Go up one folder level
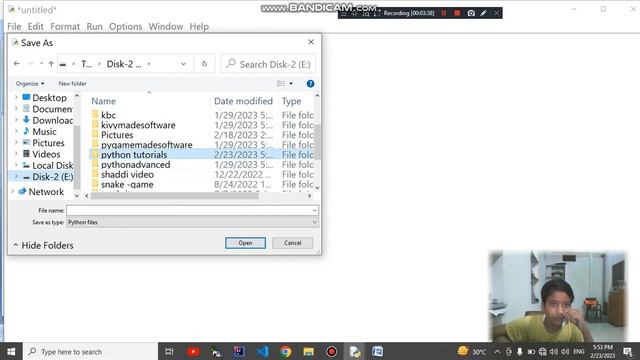Screen dimensions: 640x360 pos(51,64)
